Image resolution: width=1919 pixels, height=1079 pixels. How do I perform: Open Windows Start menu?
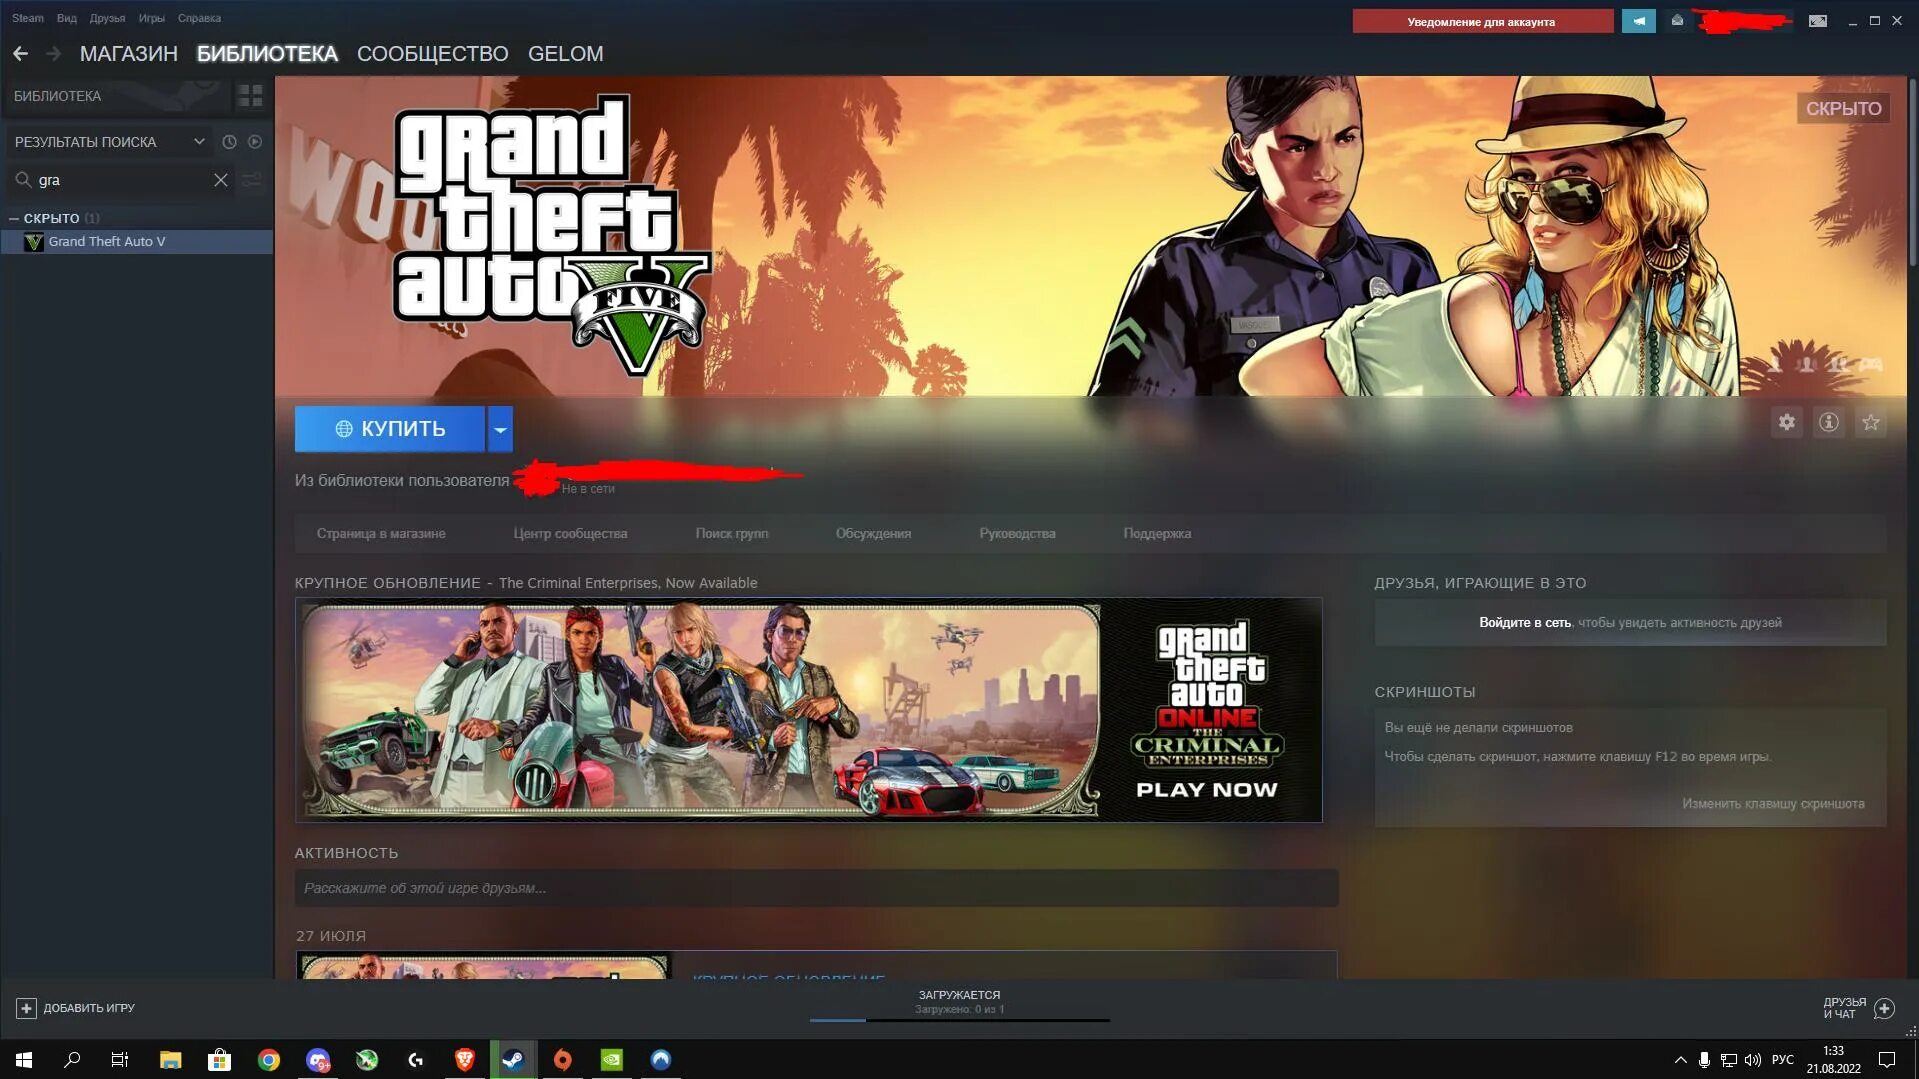point(24,1060)
